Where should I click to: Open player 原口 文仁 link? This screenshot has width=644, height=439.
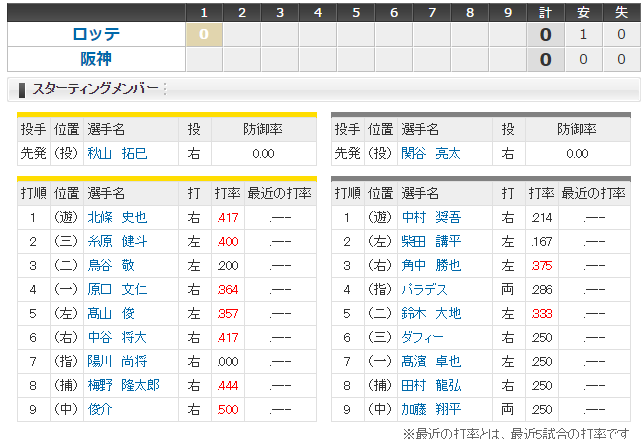117,290
